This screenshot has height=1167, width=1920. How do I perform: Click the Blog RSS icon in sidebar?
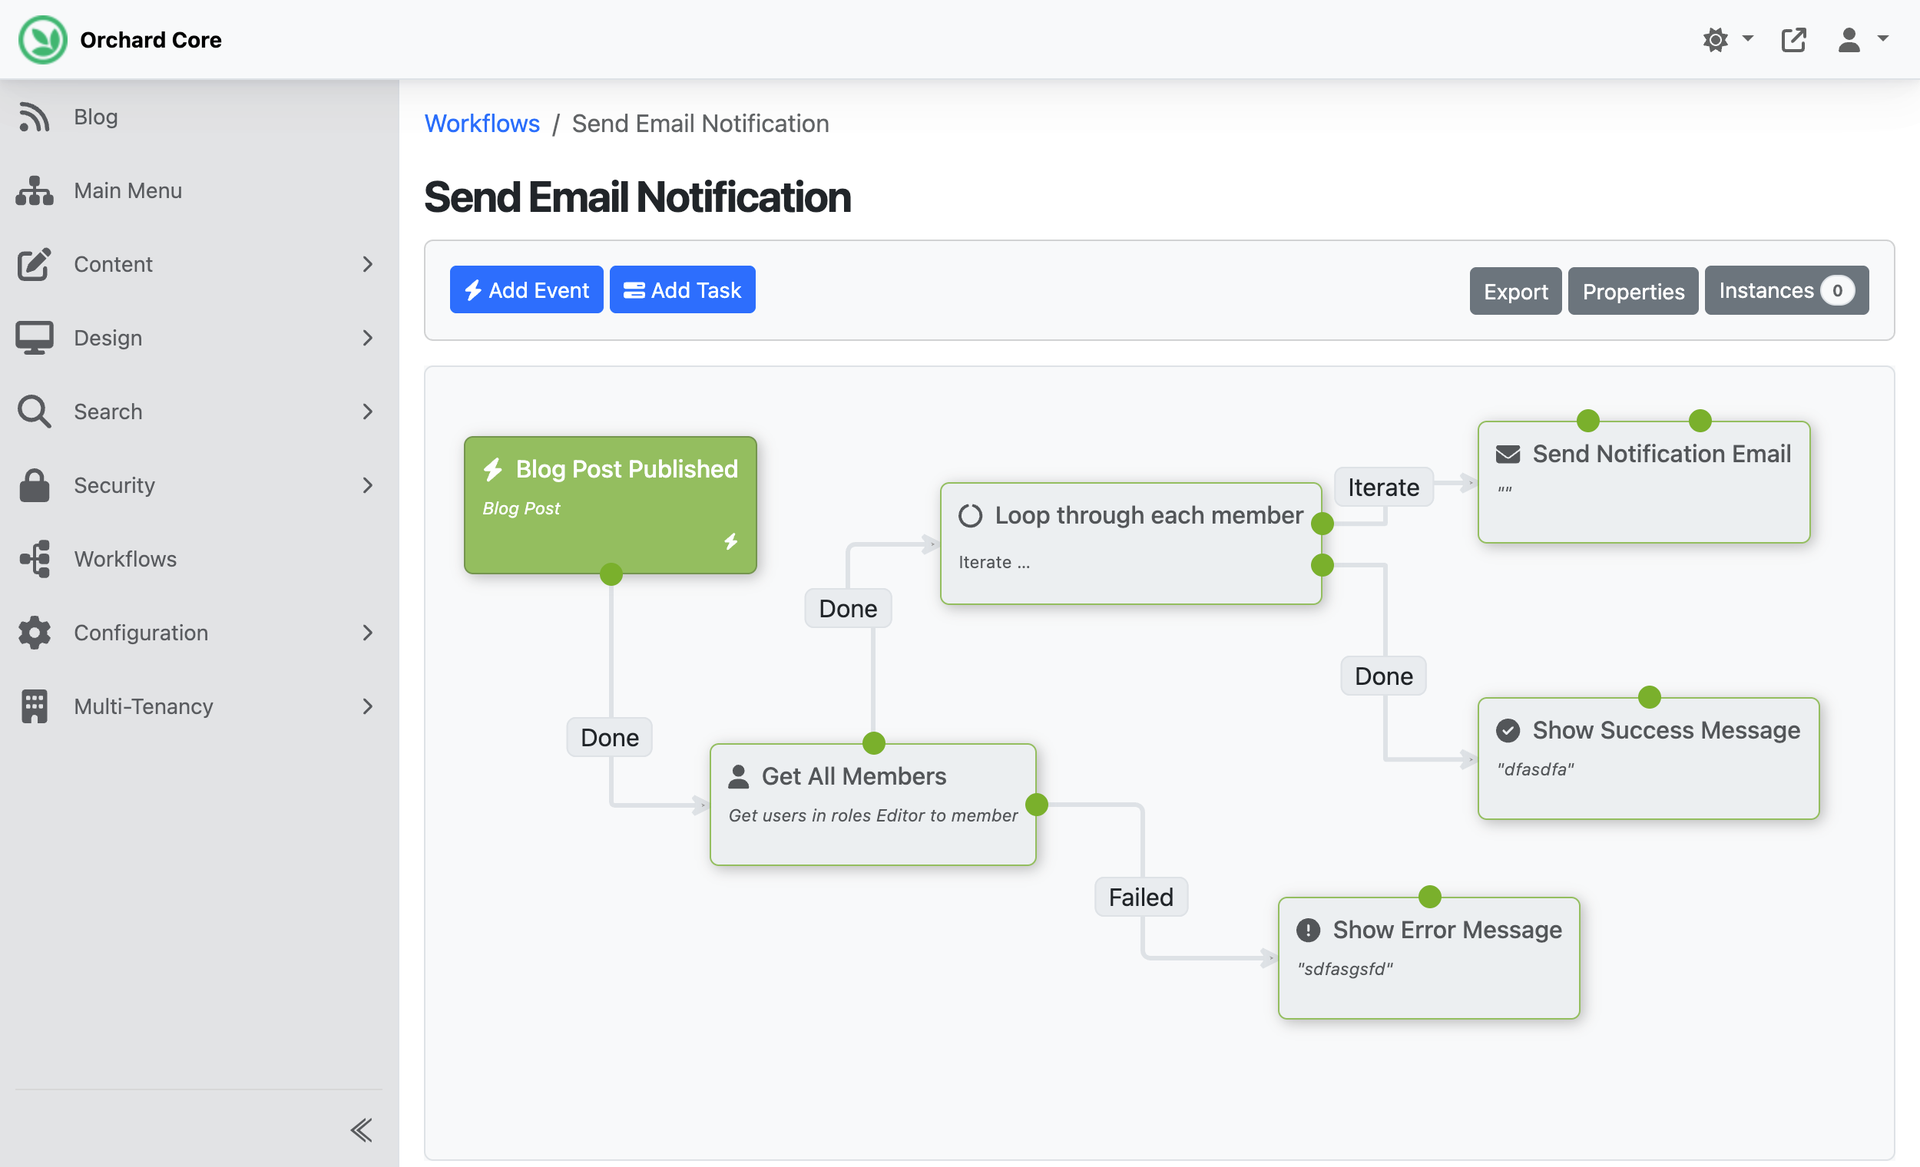pos(35,117)
